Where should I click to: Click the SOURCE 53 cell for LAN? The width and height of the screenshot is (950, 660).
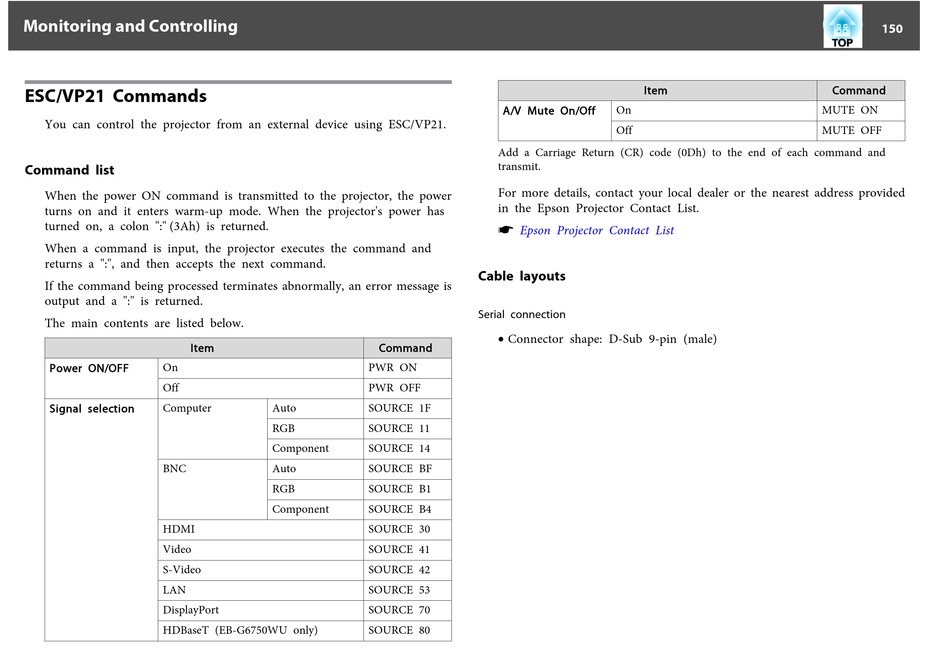(407, 590)
